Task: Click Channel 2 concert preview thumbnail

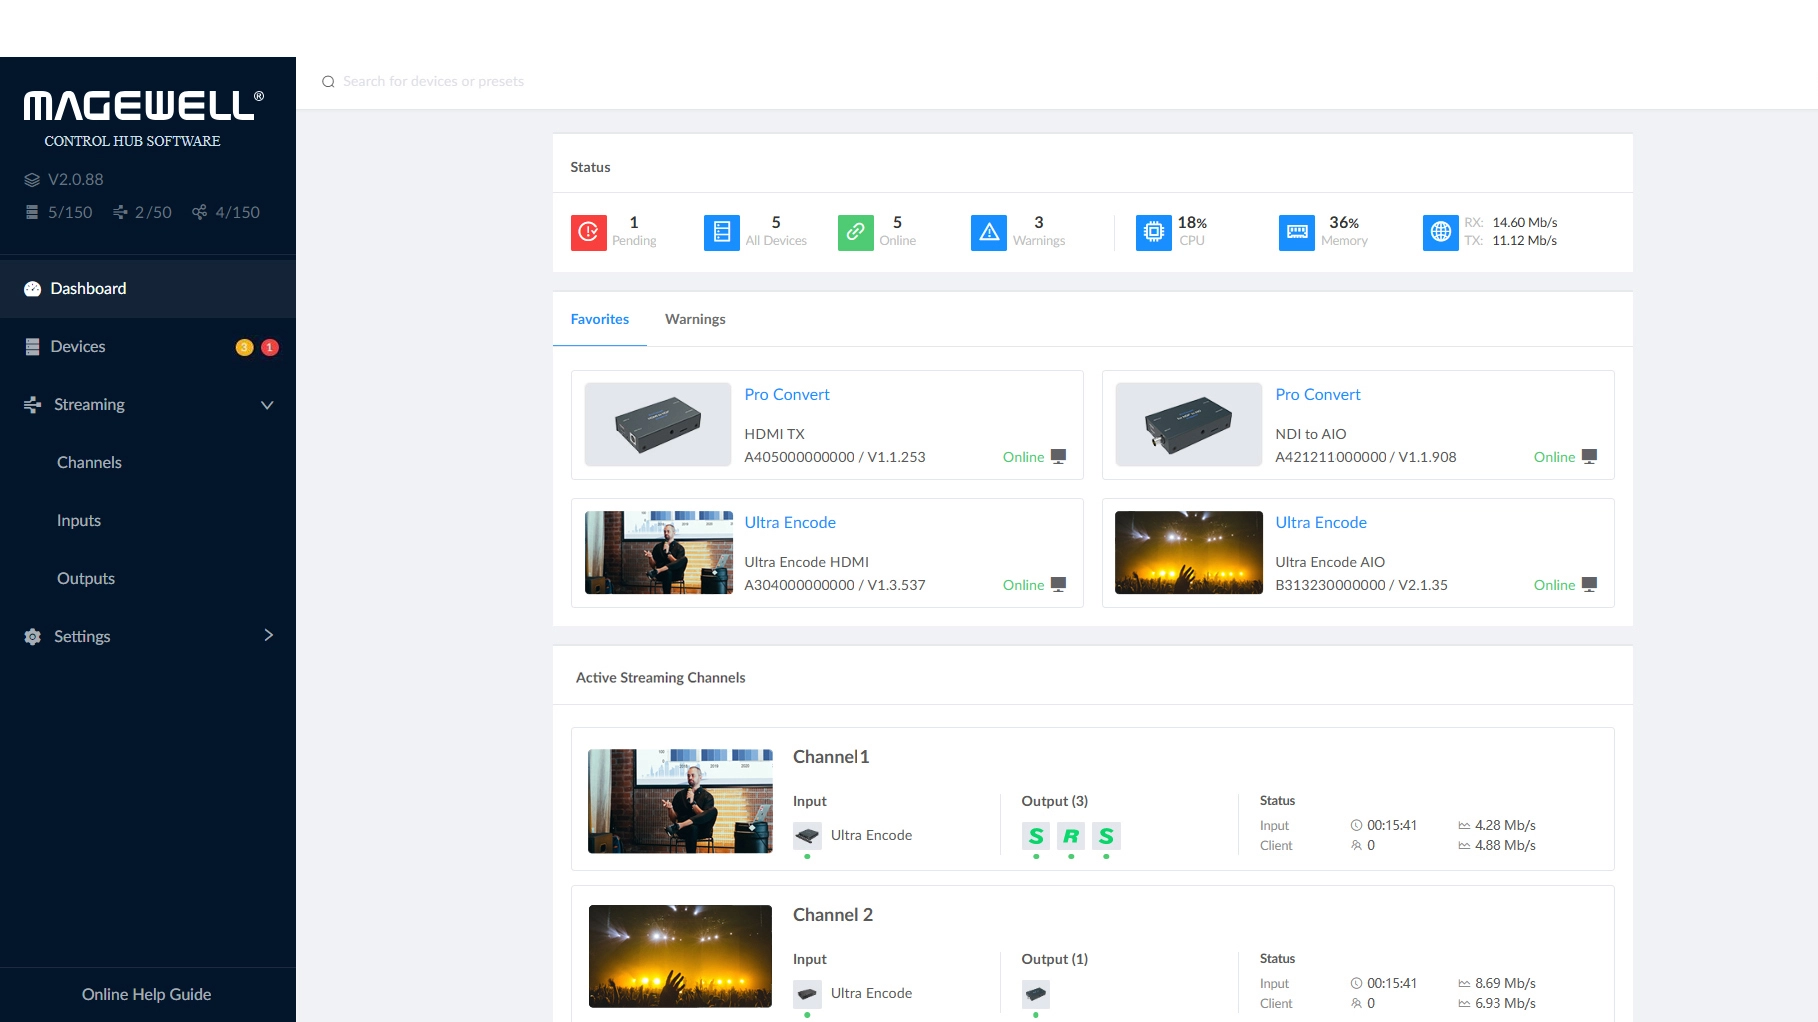Action: tap(680, 956)
